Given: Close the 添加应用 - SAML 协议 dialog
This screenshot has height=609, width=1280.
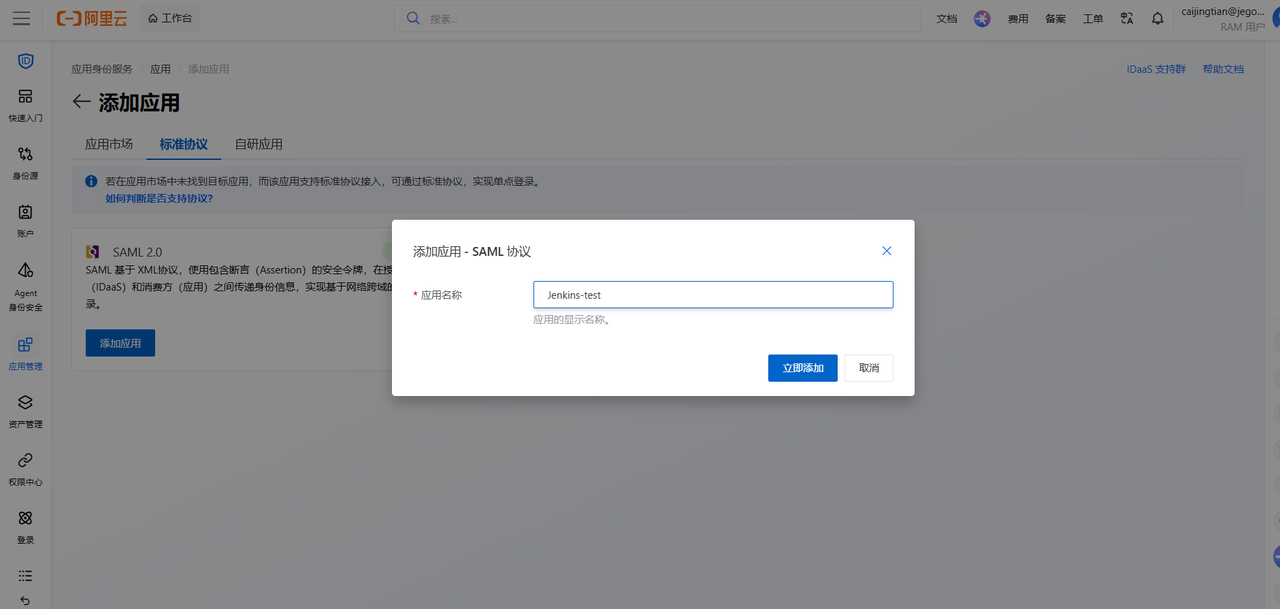Looking at the screenshot, I should coord(887,251).
